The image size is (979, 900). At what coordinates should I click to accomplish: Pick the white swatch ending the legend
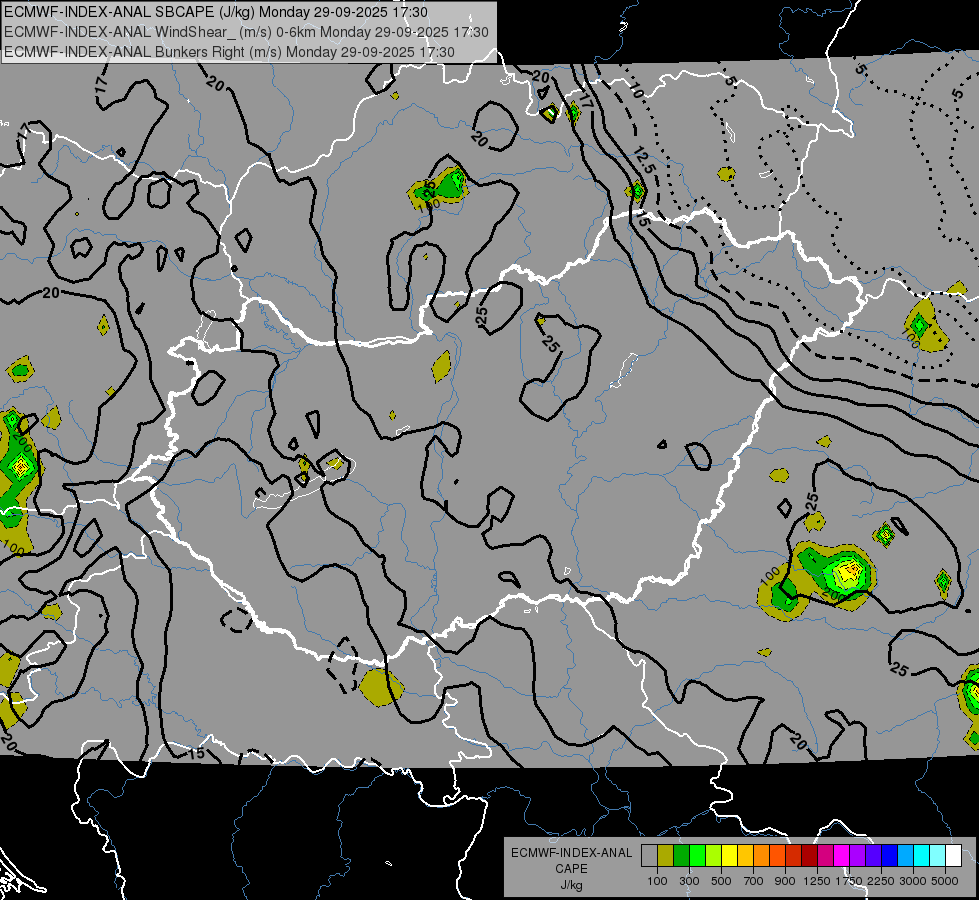(954, 856)
